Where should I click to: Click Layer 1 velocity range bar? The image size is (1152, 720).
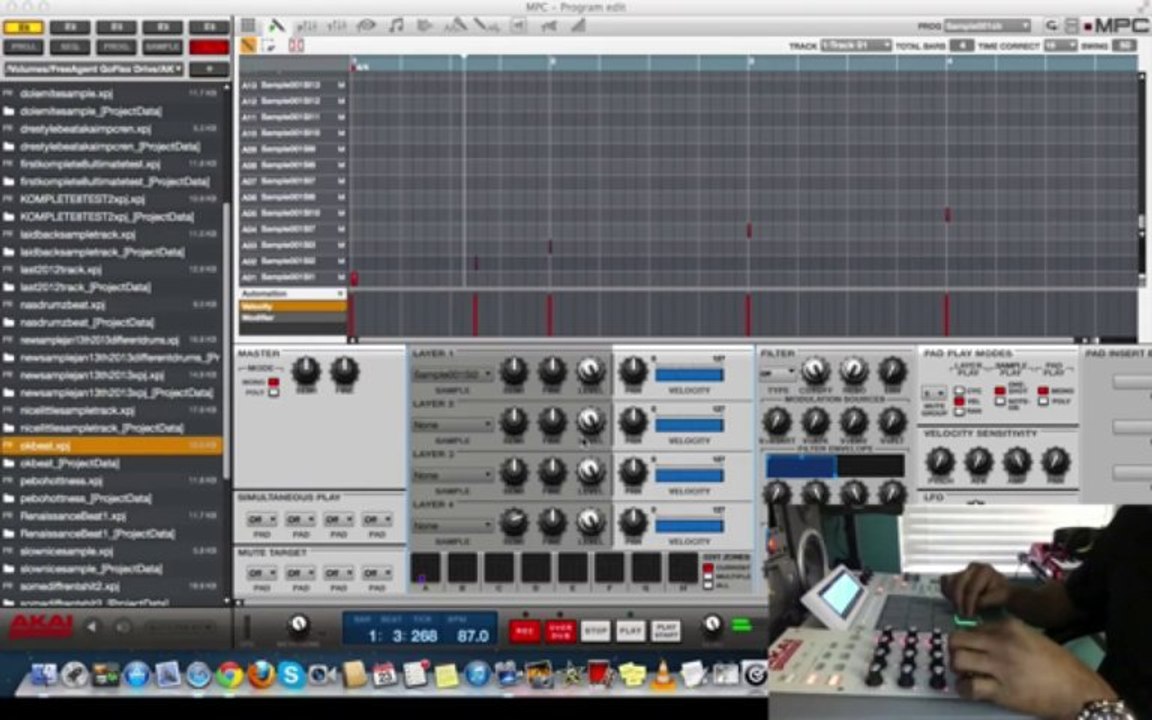688,375
